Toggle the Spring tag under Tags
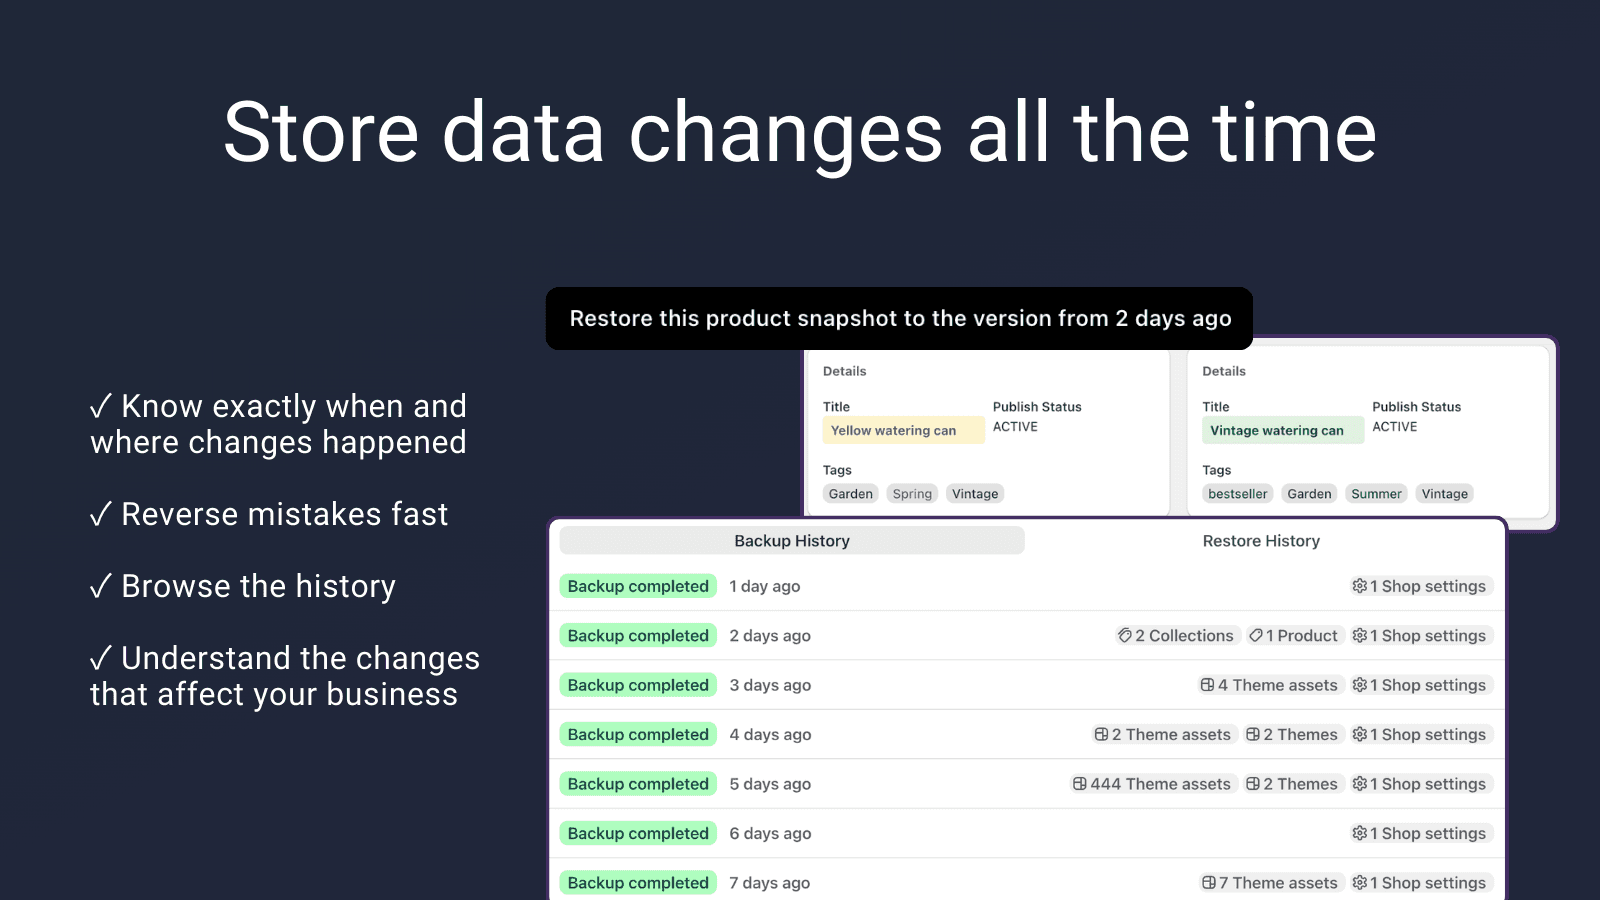 [911, 493]
